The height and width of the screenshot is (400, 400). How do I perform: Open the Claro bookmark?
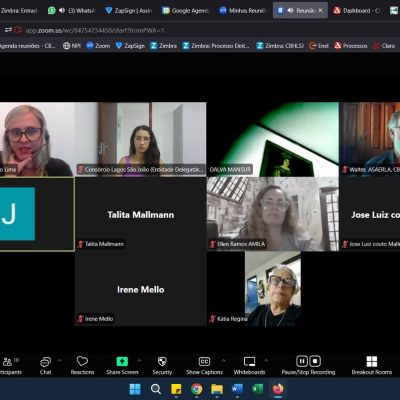coord(384,46)
